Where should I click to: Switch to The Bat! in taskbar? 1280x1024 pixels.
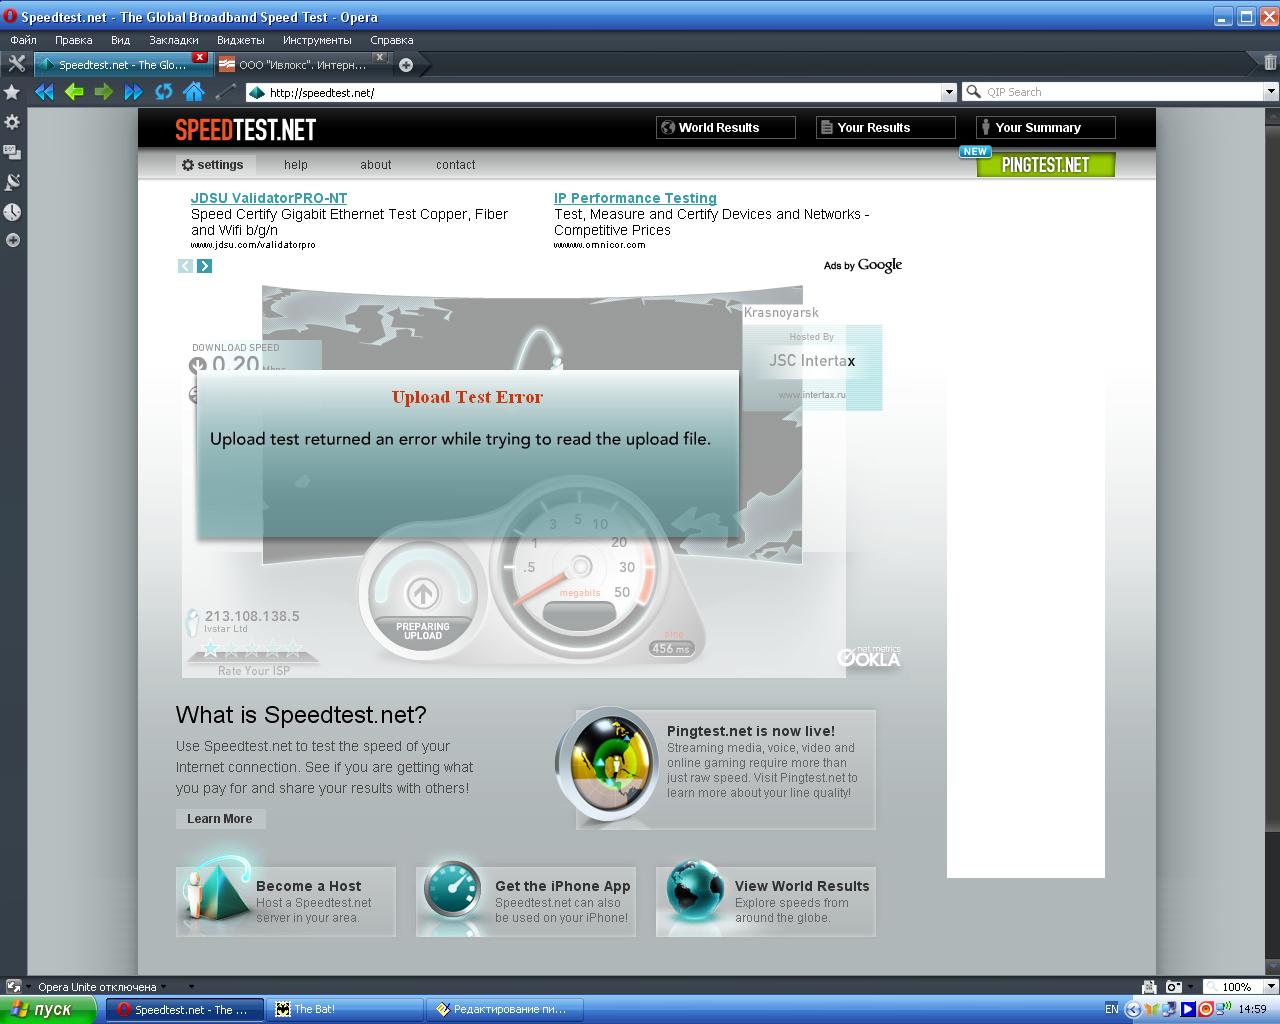click(x=347, y=1010)
